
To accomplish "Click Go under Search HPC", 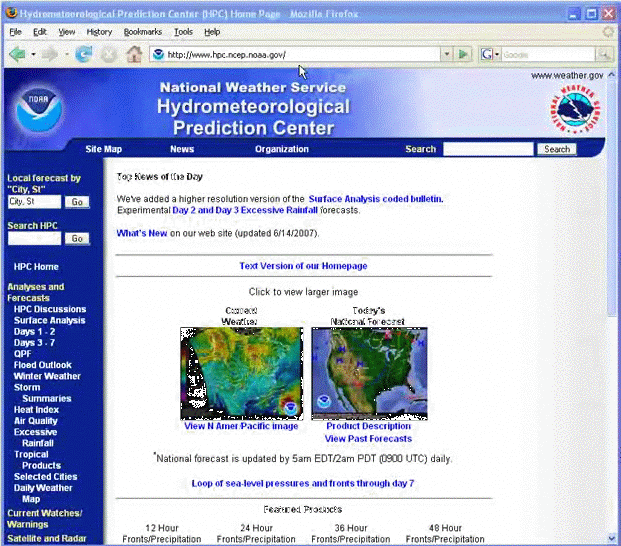I will 77,238.
